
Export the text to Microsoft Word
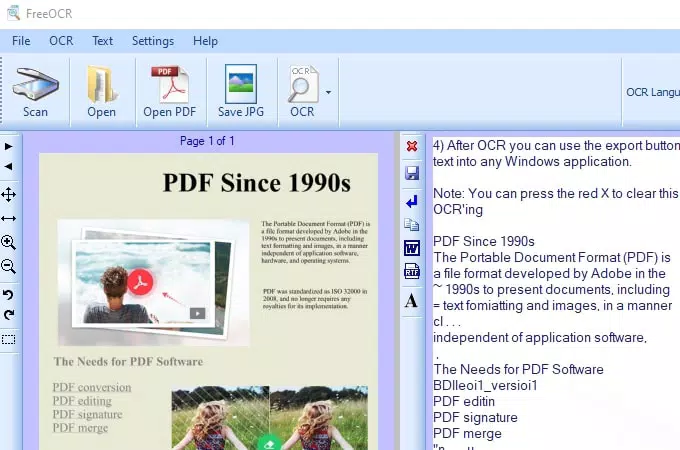coord(412,248)
